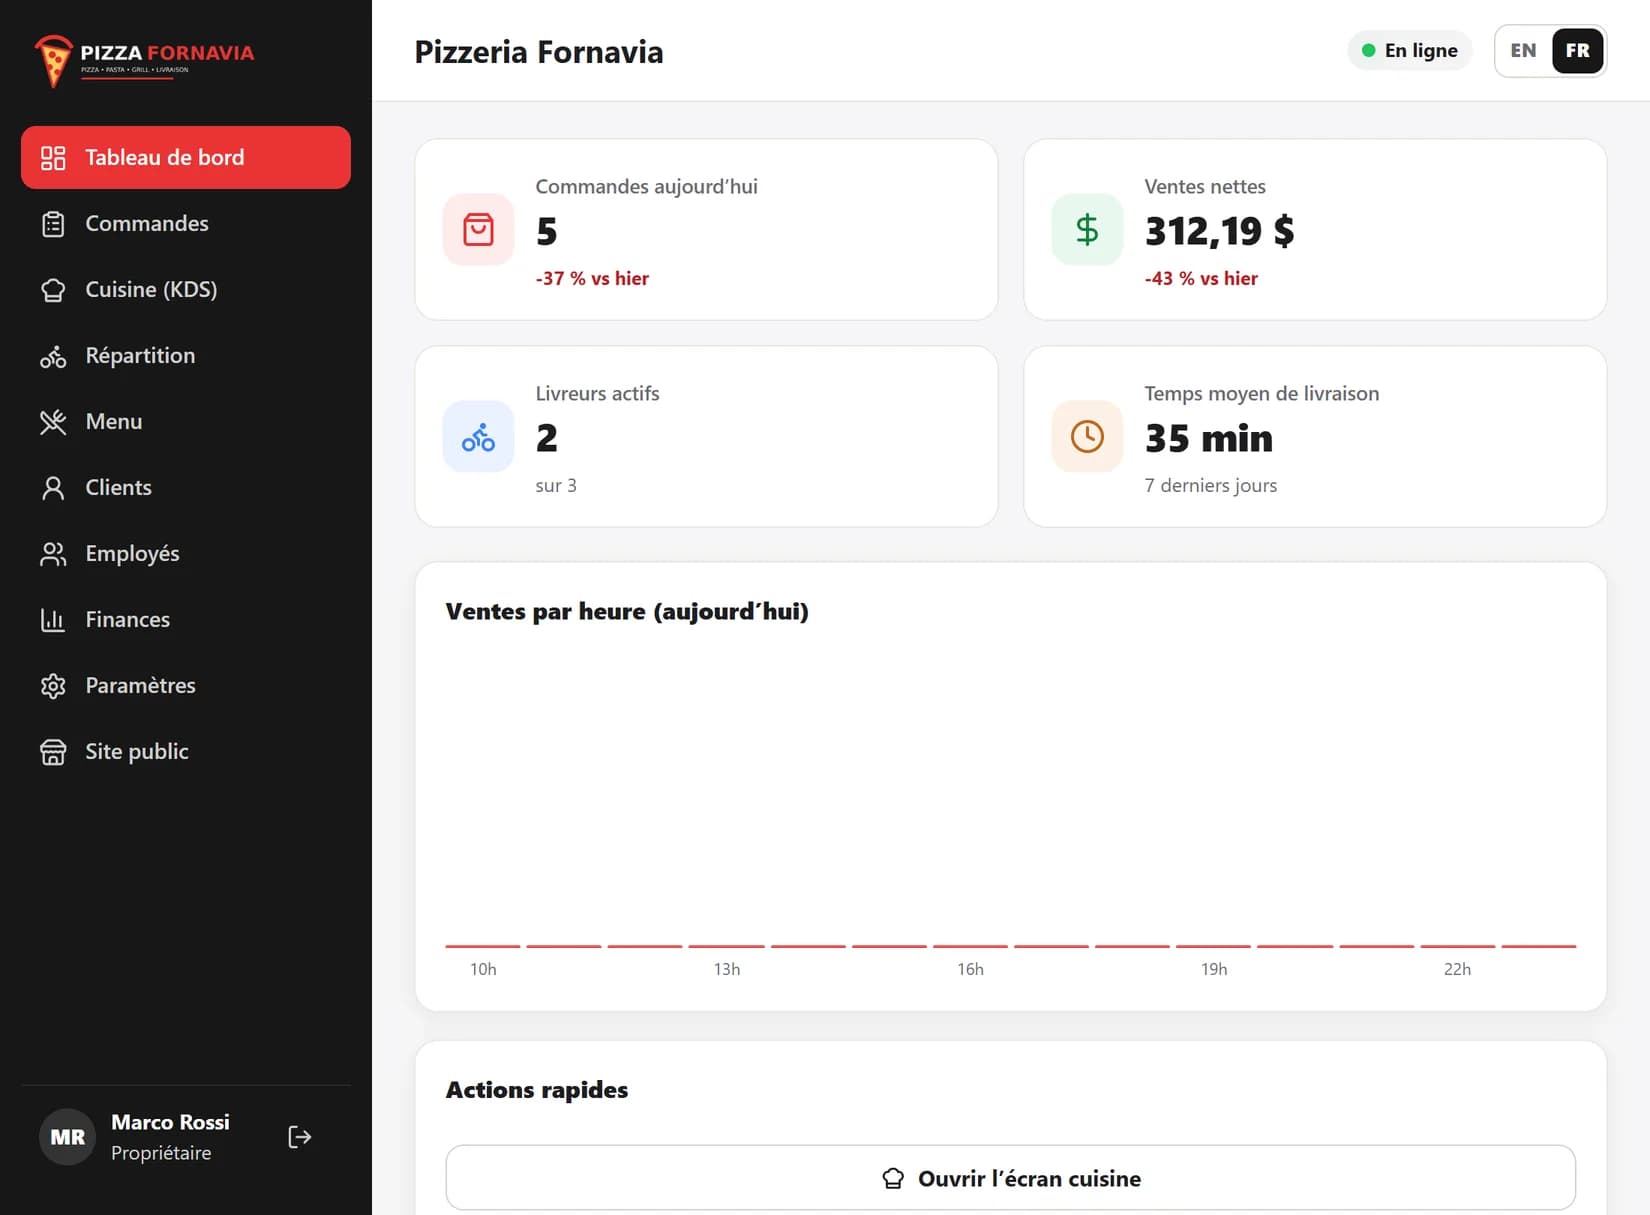Open Cuisine (KDS) section
Image resolution: width=1650 pixels, height=1215 pixels.
pyautogui.click(x=186, y=289)
